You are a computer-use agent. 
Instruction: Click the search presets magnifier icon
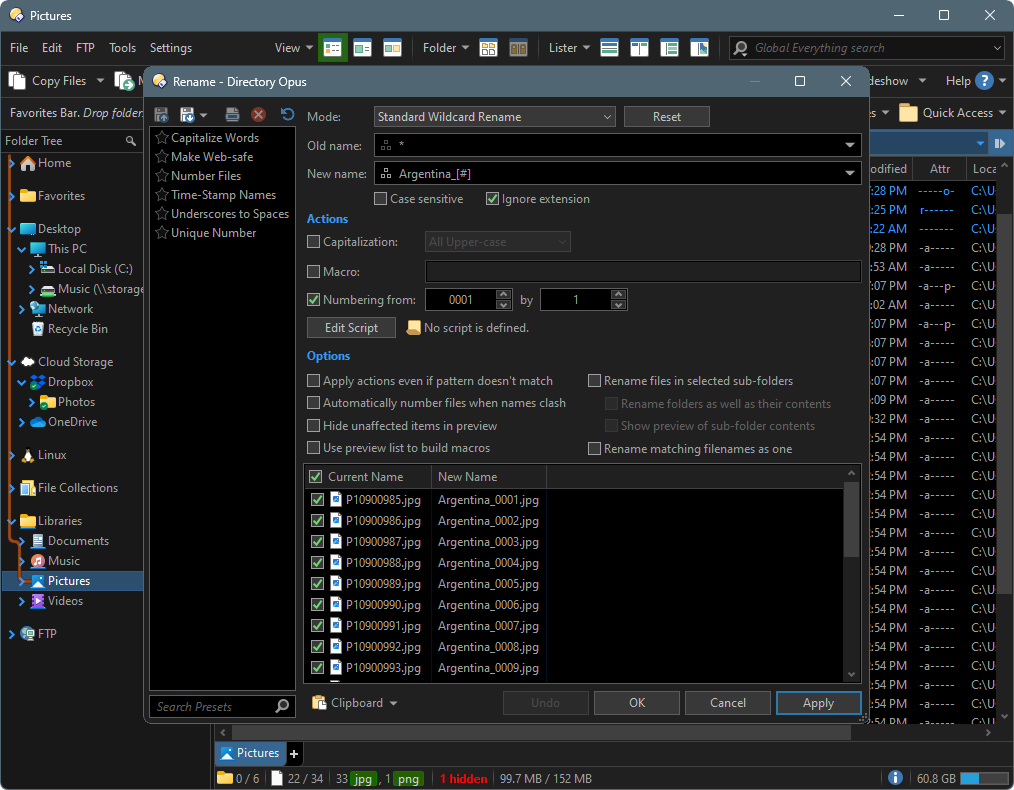point(282,707)
